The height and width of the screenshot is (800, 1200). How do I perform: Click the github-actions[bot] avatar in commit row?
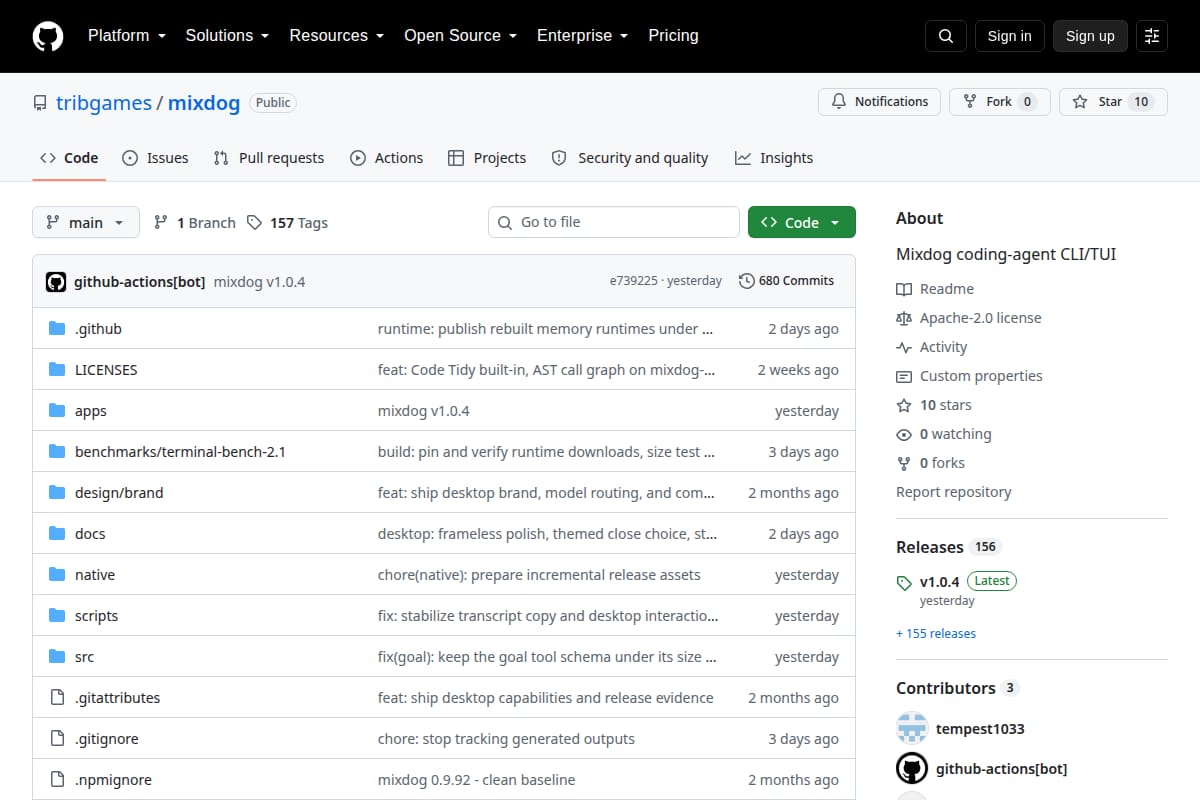pos(56,281)
